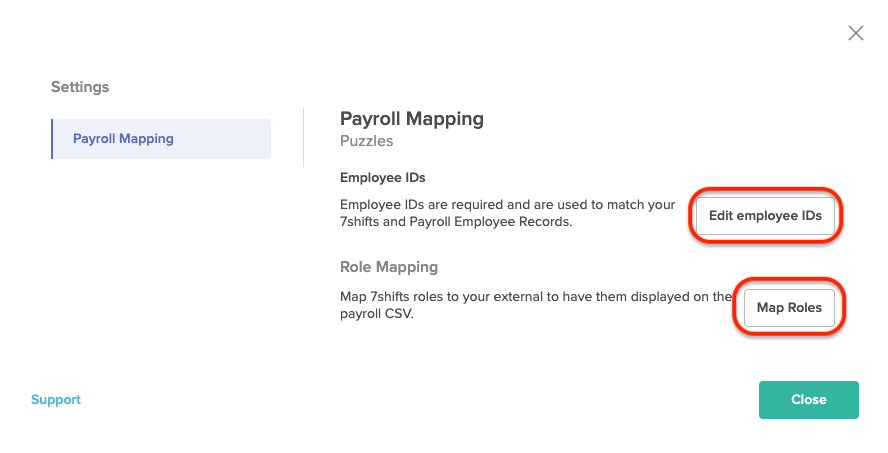Viewport: 888px width, 453px height.
Task: Click the Payroll Mapping page title
Action: (412, 119)
